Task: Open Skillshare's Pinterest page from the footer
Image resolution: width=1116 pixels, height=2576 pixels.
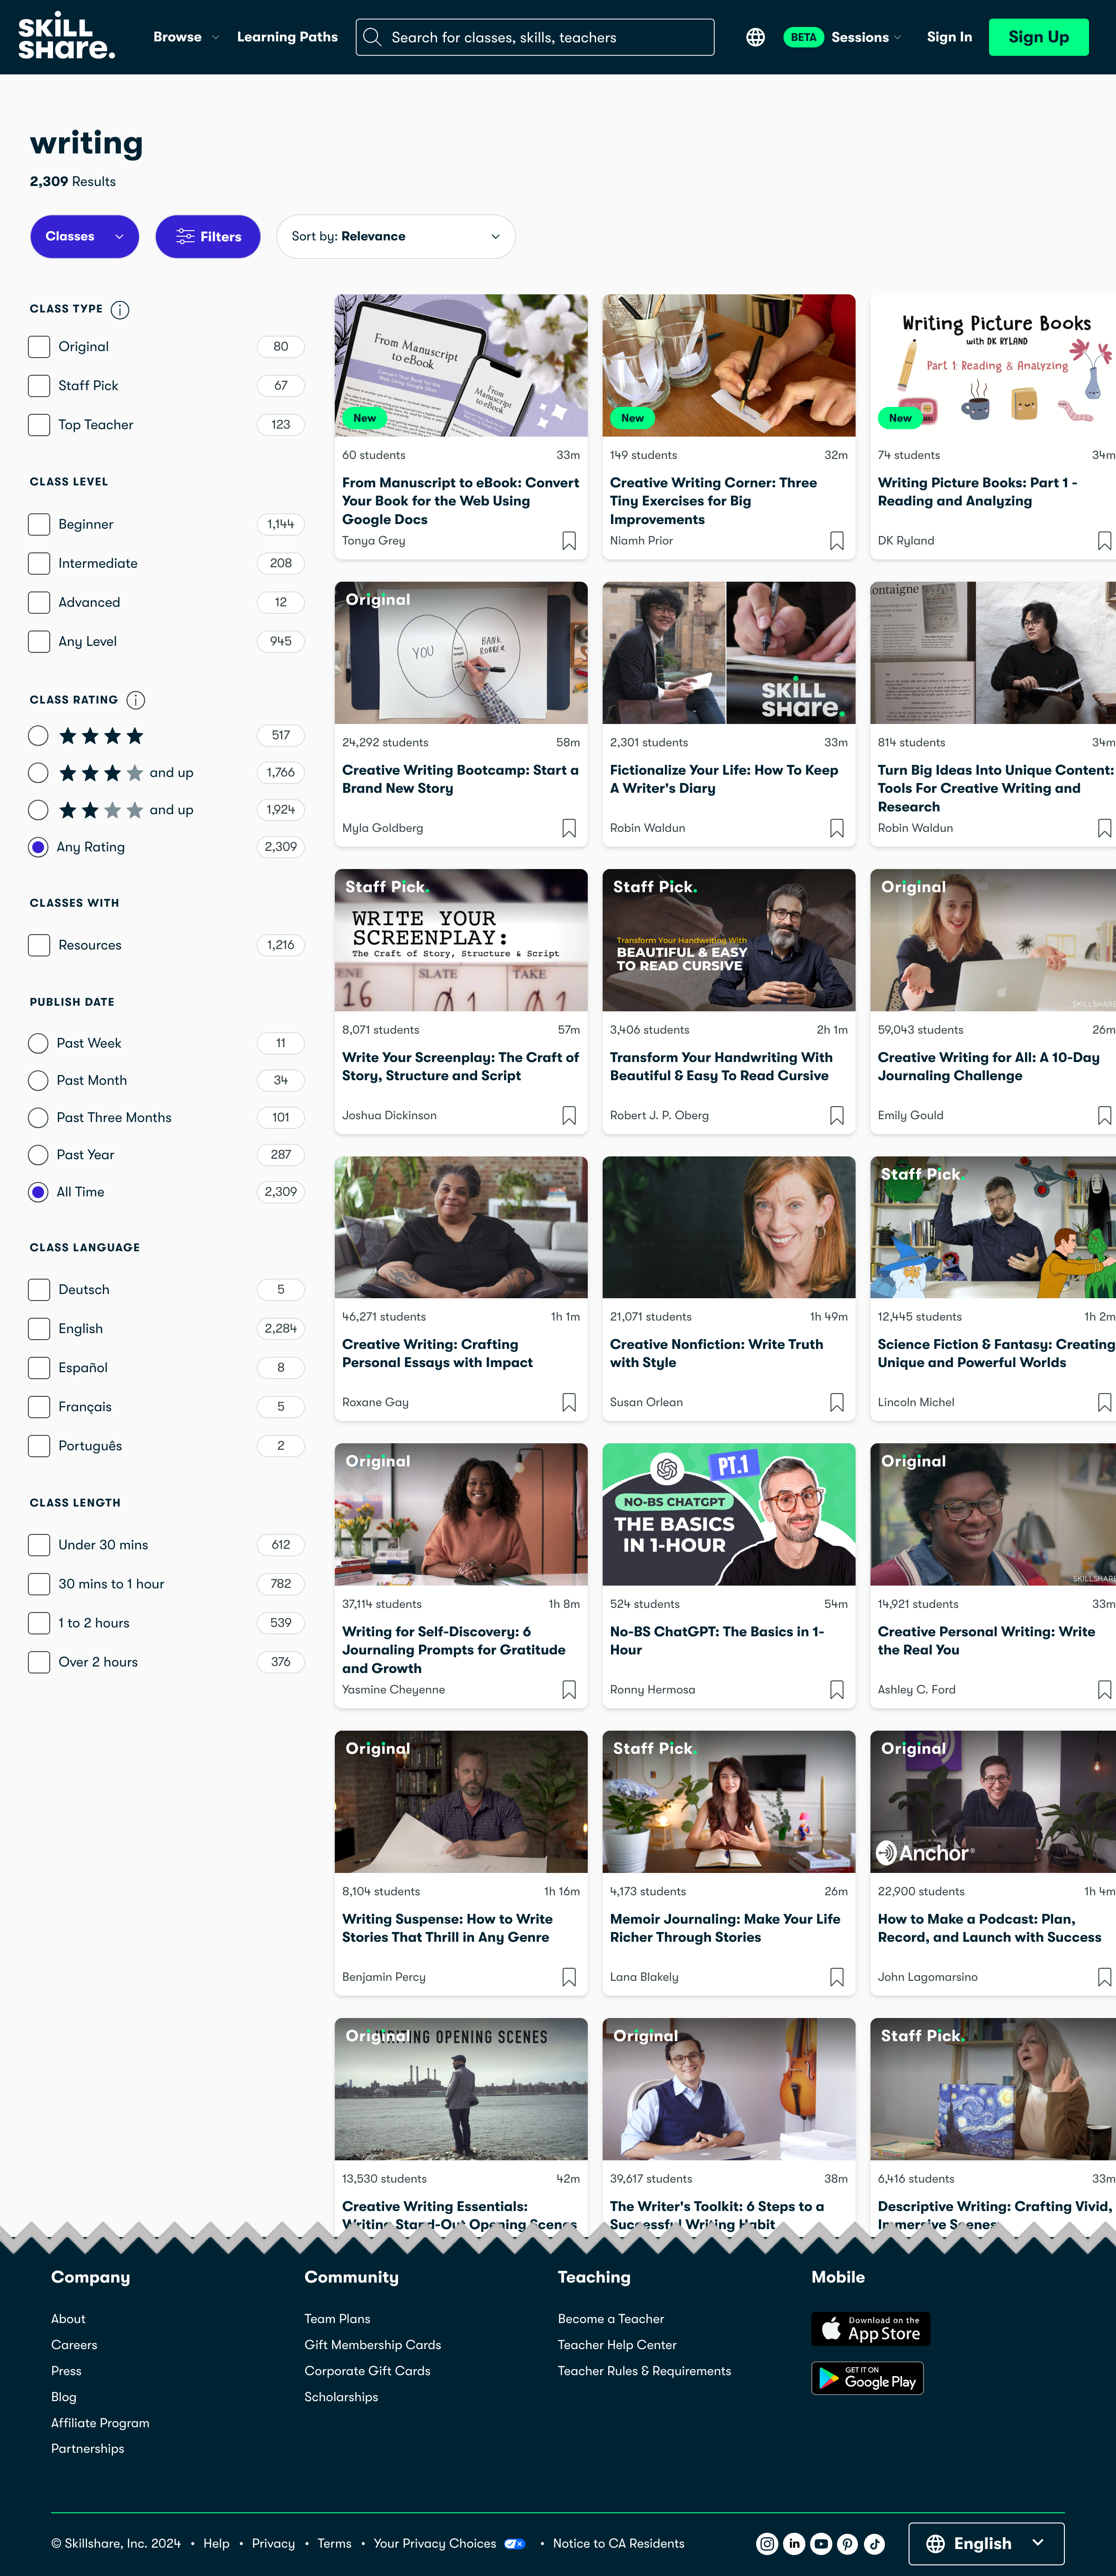Action: click(847, 2543)
